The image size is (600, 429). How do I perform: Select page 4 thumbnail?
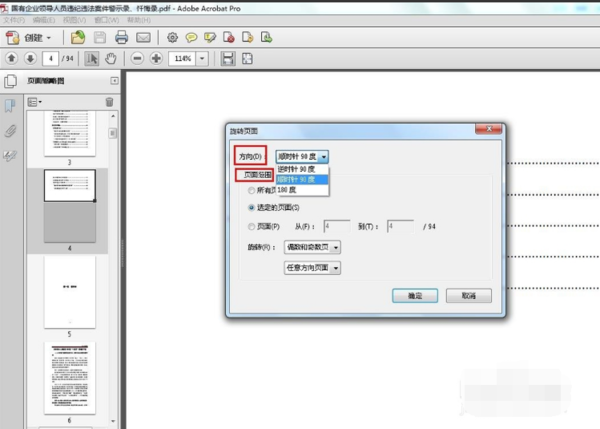[70, 186]
